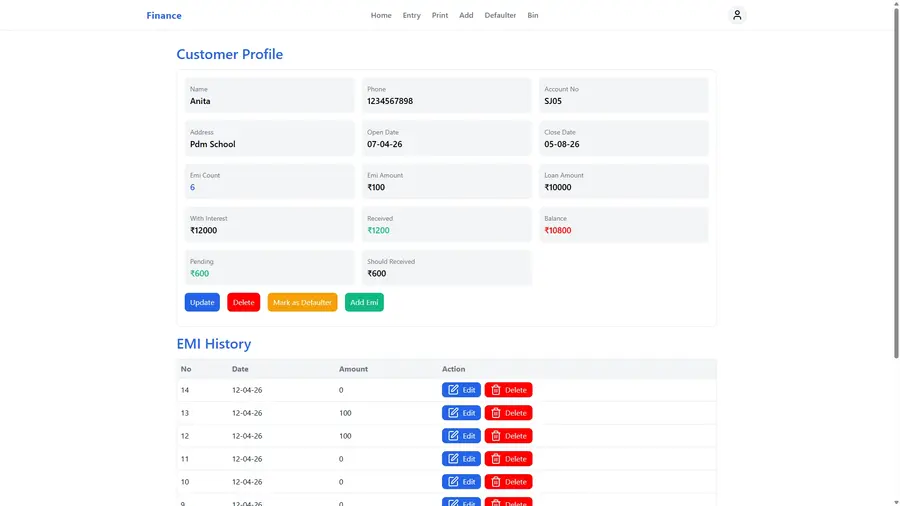Select the Name value Anita
The width and height of the screenshot is (900, 506).
pyautogui.click(x=200, y=101)
